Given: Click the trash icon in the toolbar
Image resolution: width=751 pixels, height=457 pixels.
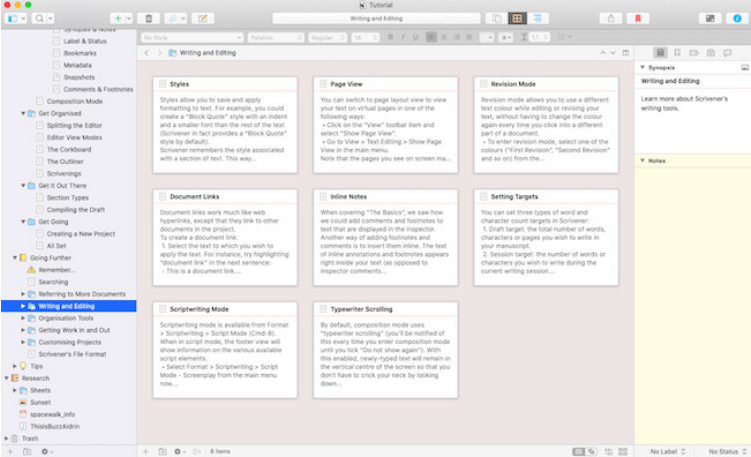Looking at the screenshot, I should [148, 18].
